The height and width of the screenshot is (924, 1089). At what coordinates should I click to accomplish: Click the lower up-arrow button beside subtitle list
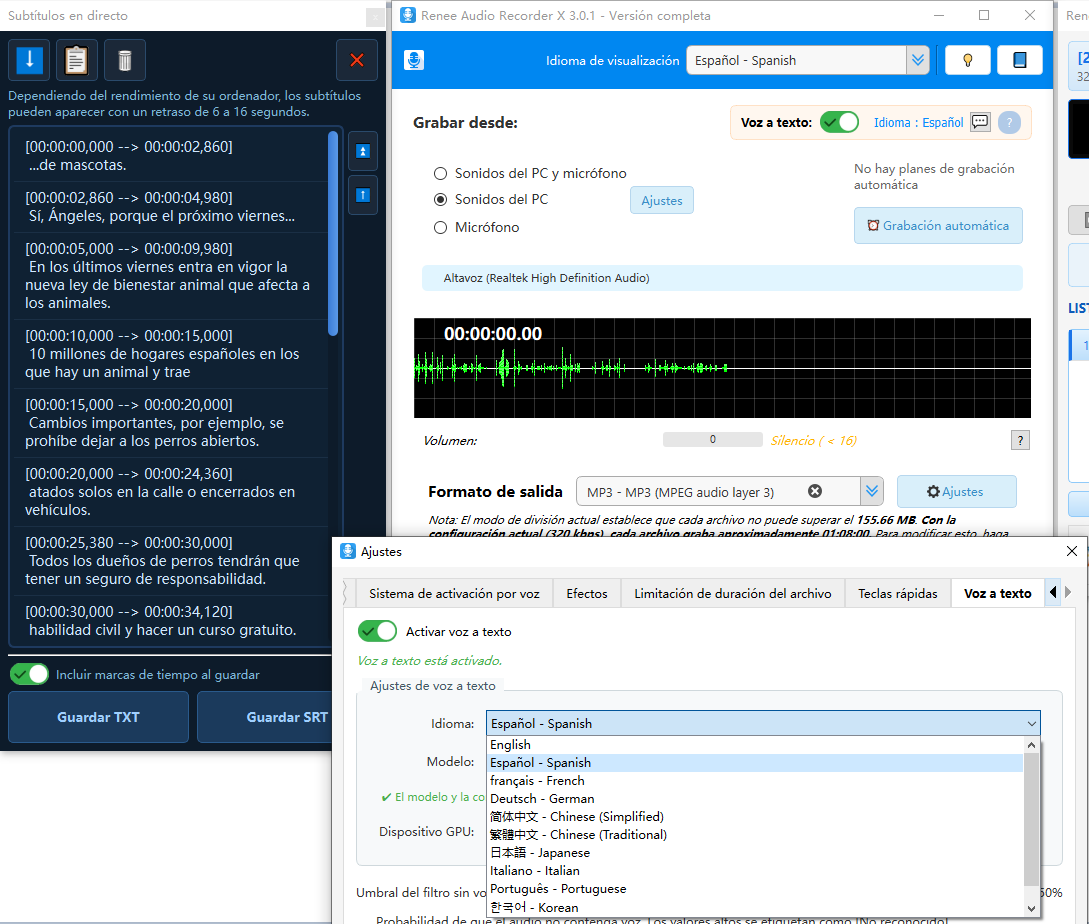click(363, 195)
